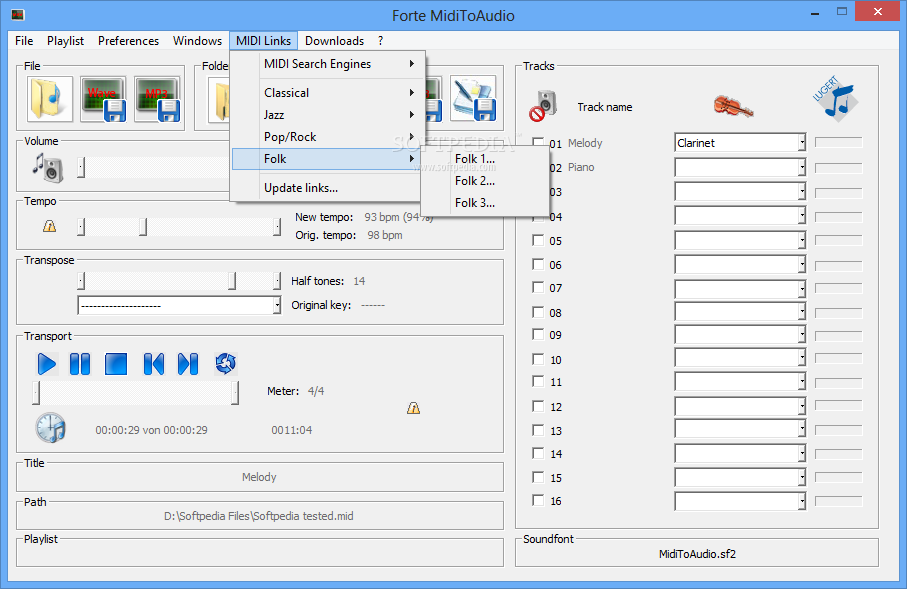
Task: Pause playback
Action: click(x=80, y=364)
